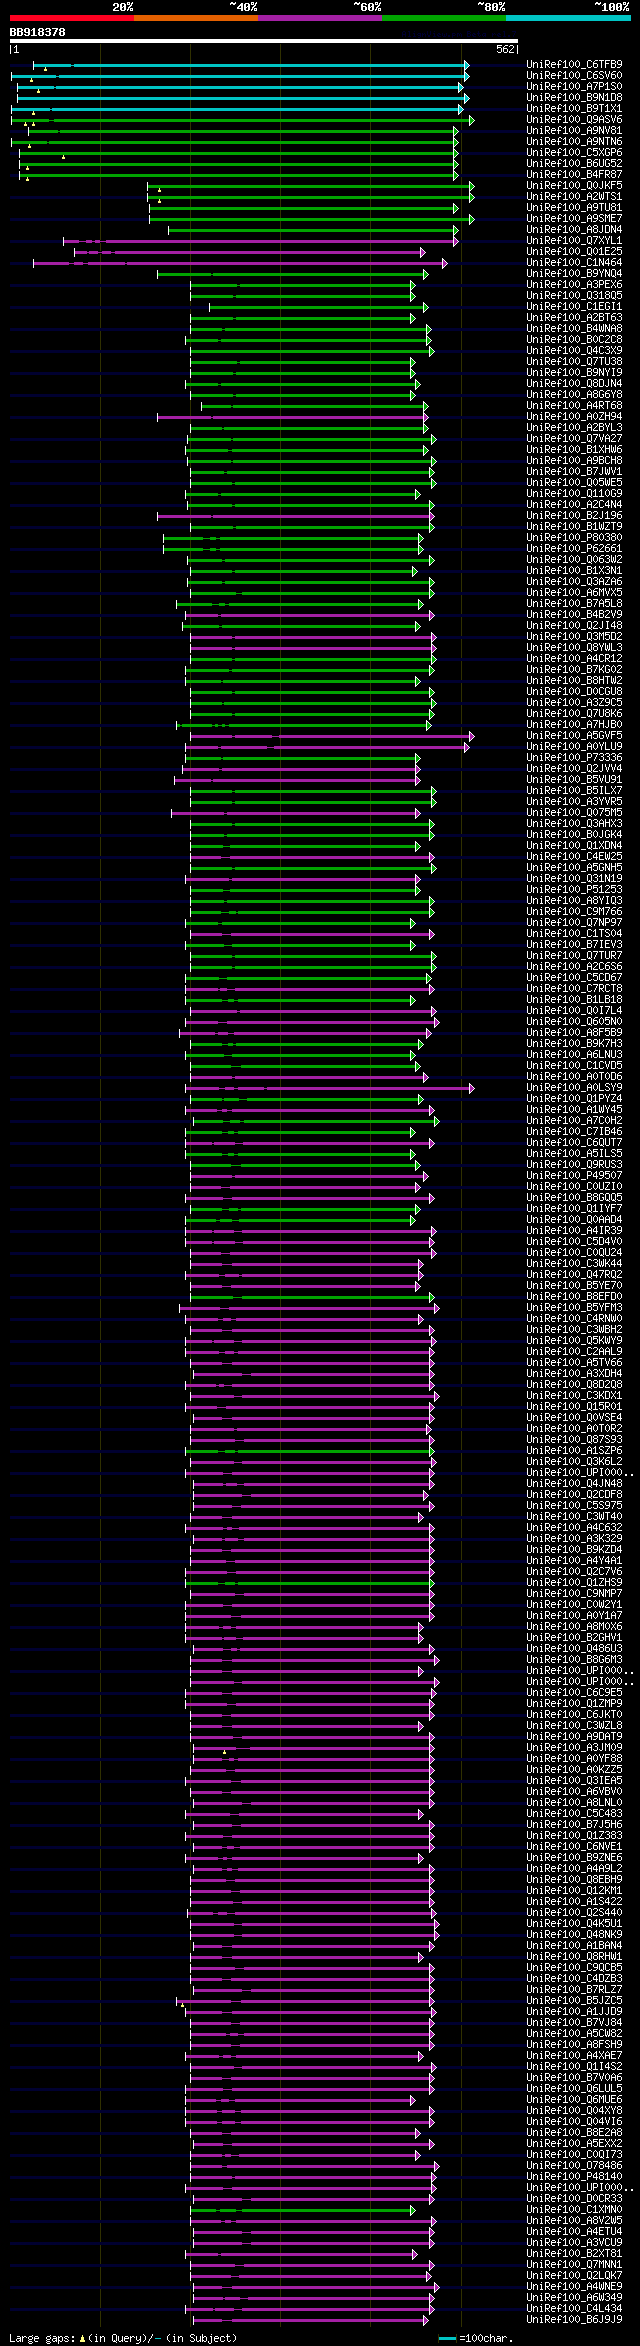Click the hit label UniRef100_C3WT40
This screenshot has height=2346, width=640.
coord(574,1517)
